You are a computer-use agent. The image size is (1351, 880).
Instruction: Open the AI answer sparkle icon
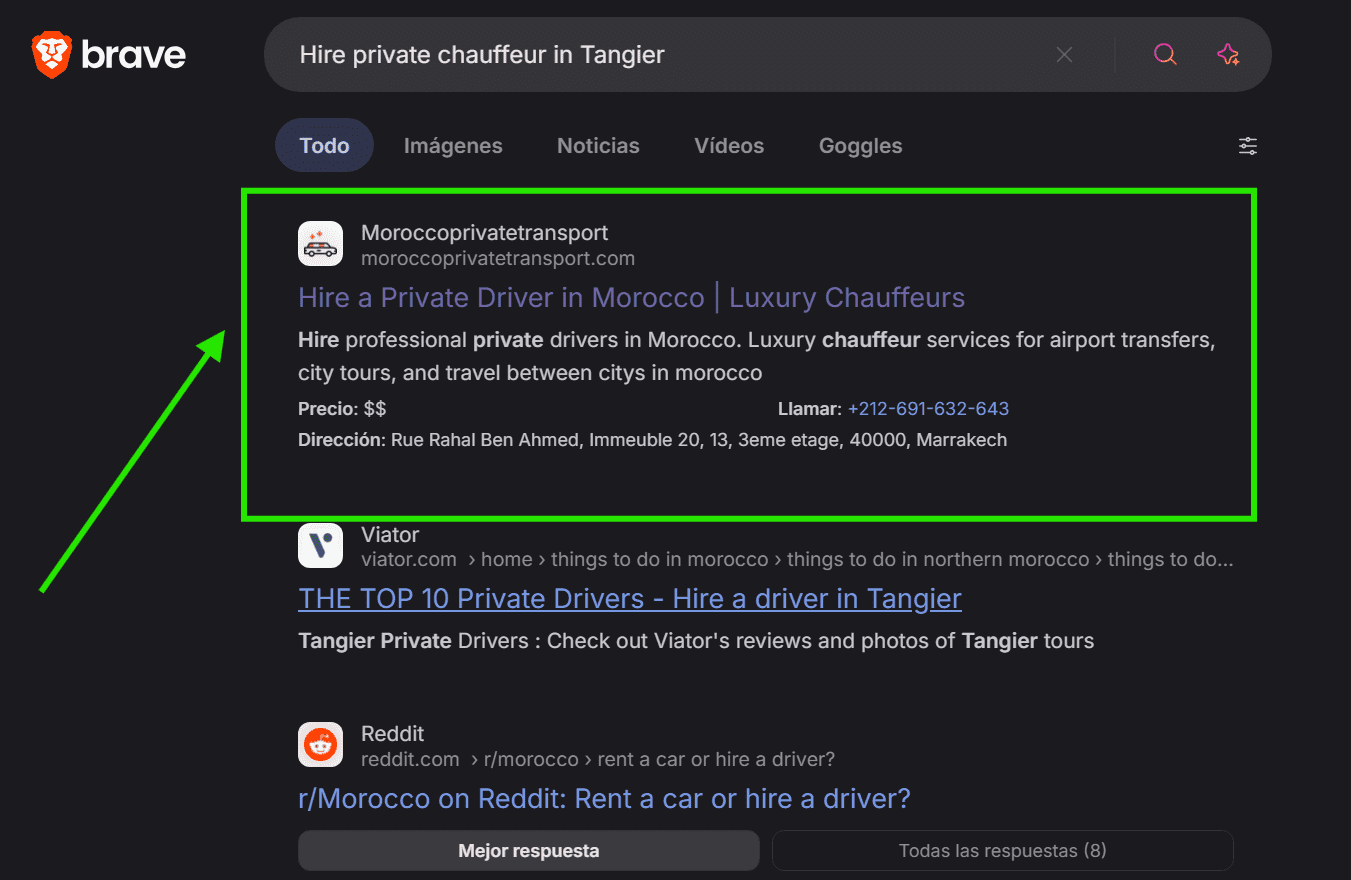pyautogui.click(x=1228, y=55)
